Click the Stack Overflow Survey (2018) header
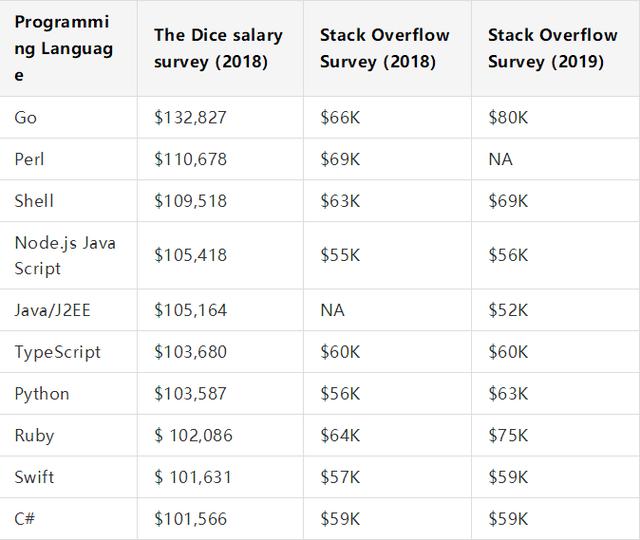640x540 pixels. click(x=384, y=48)
